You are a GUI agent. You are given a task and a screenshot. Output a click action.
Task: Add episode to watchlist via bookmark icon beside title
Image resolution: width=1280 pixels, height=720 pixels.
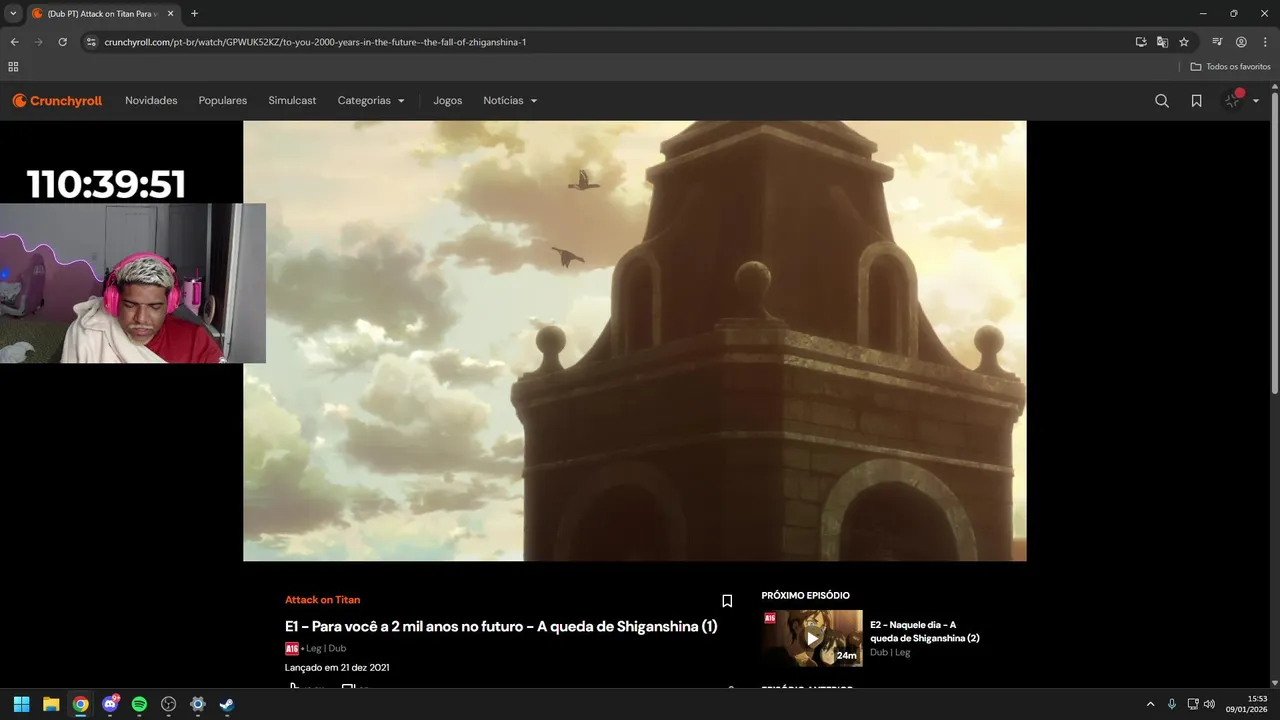pos(727,601)
